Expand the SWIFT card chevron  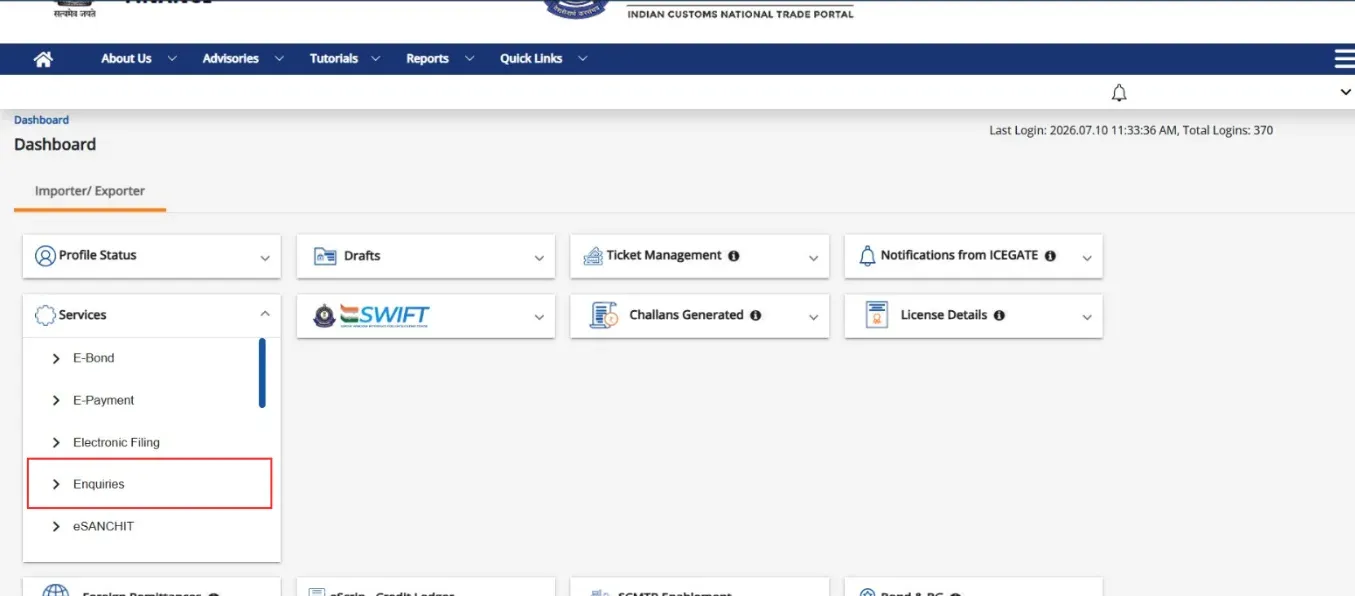[x=539, y=317]
